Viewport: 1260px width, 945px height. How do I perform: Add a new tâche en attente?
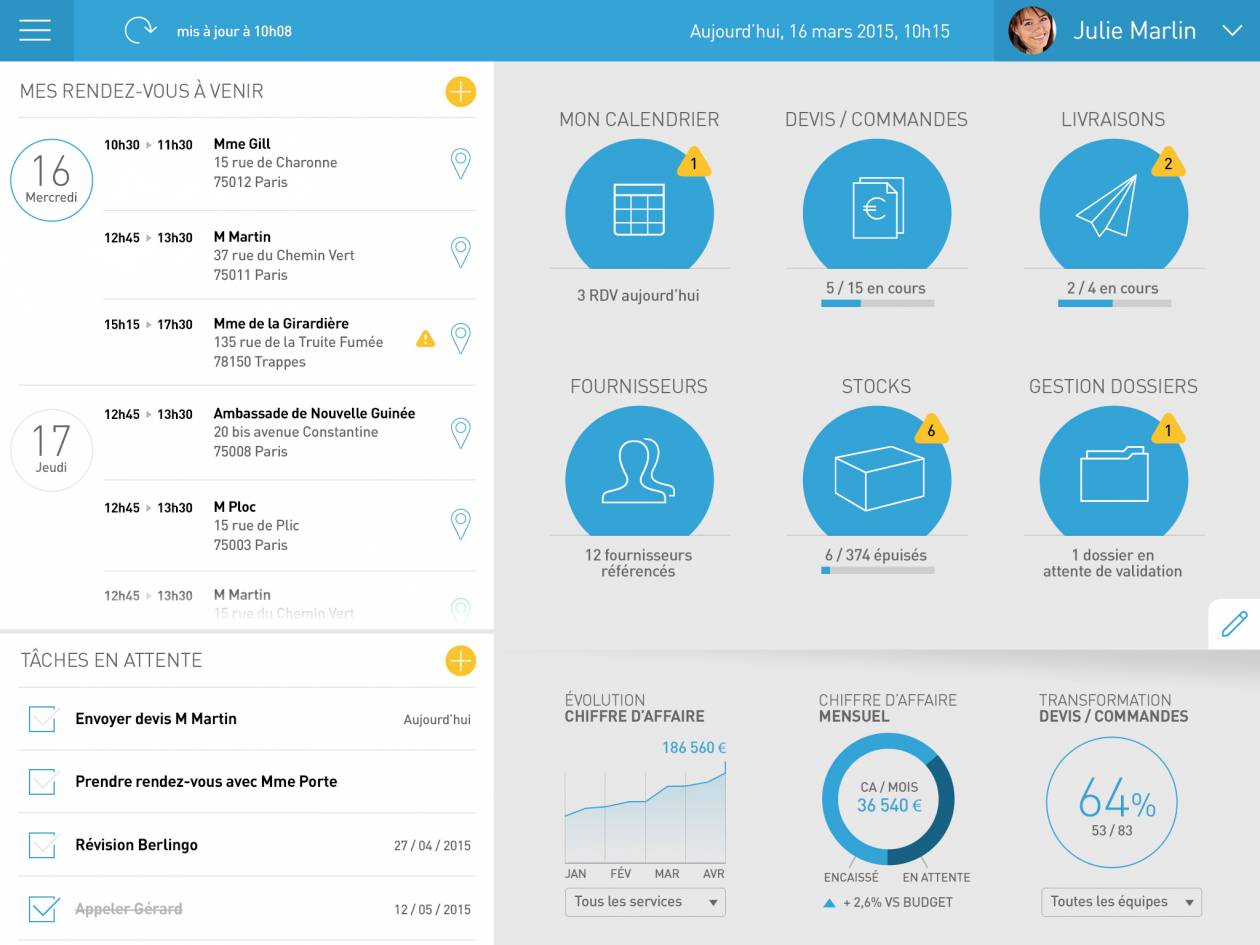460,661
